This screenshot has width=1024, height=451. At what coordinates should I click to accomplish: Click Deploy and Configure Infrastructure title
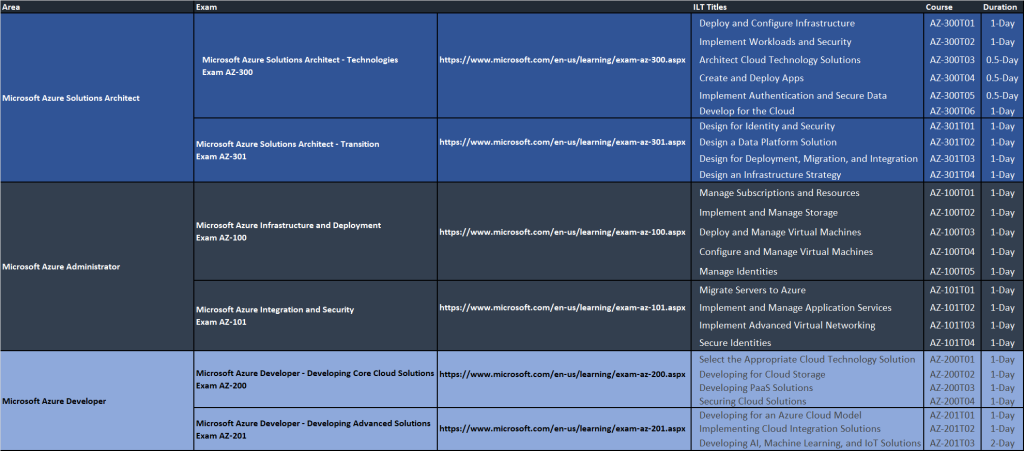(x=776, y=23)
